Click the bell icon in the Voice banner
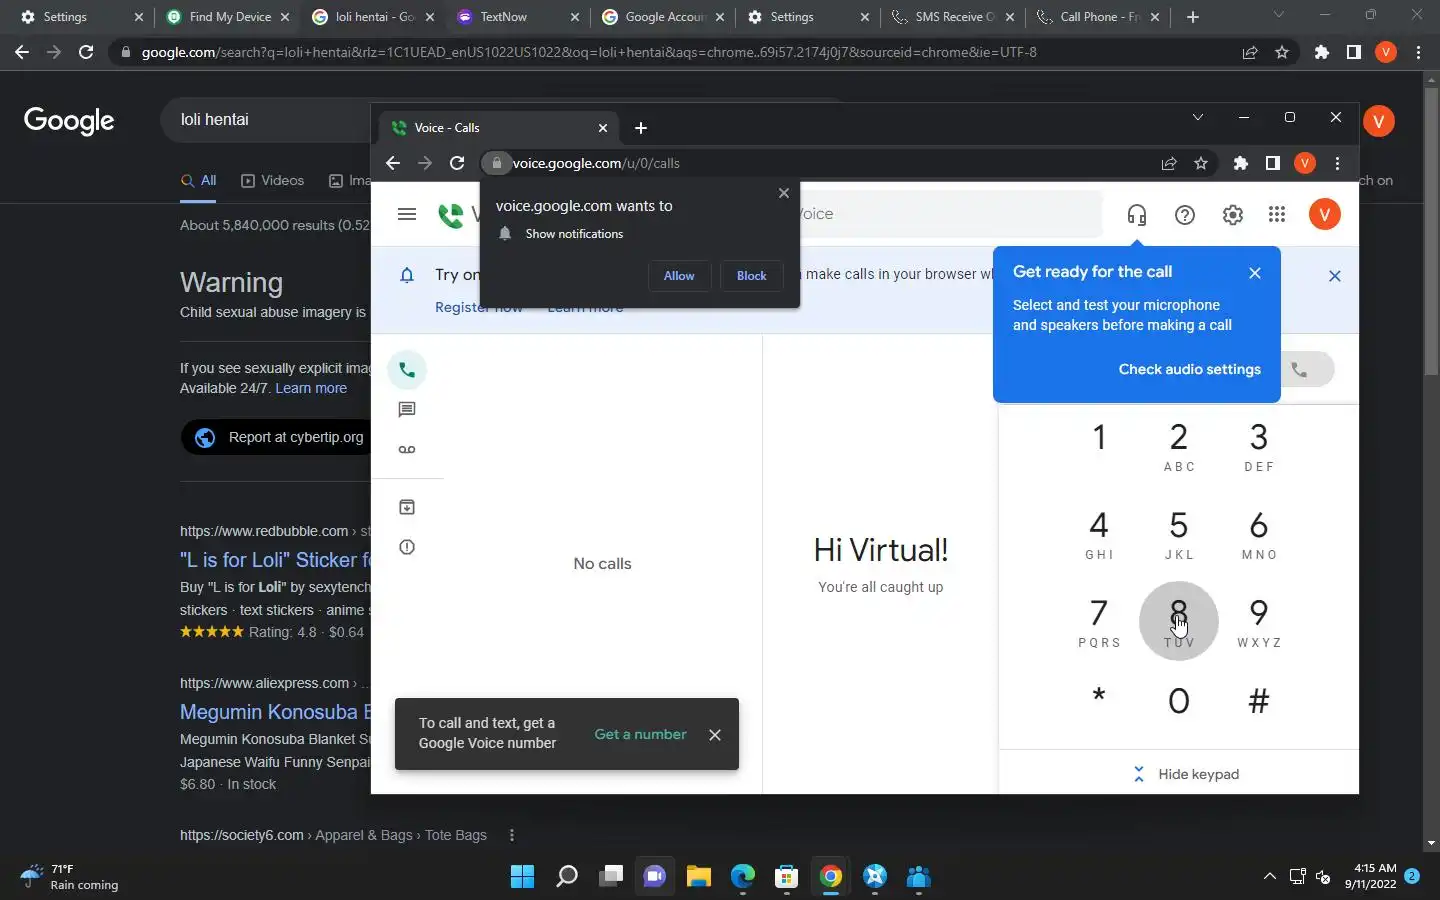The image size is (1440, 900). 407,275
